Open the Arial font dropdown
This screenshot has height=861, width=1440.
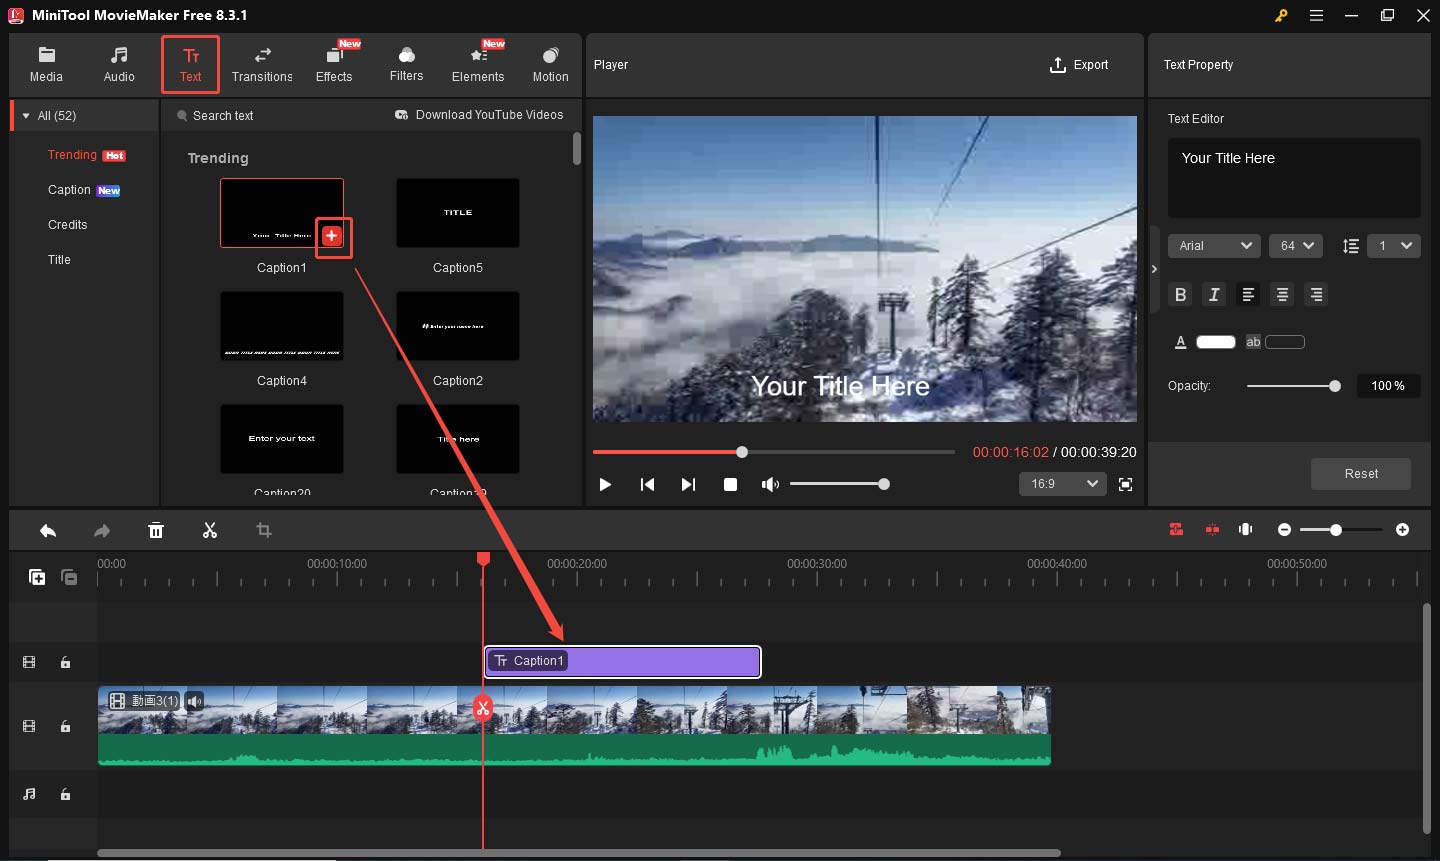pyautogui.click(x=1214, y=246)
